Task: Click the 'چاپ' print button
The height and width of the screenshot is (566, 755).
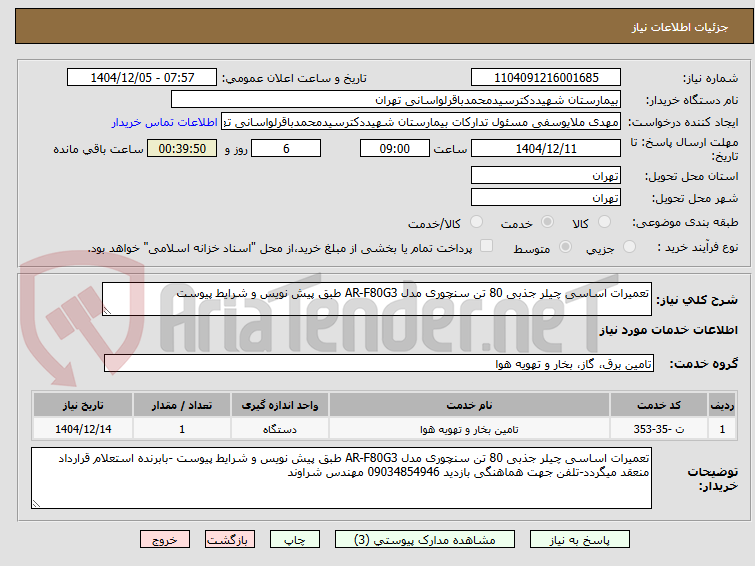Action: point(295,540)
